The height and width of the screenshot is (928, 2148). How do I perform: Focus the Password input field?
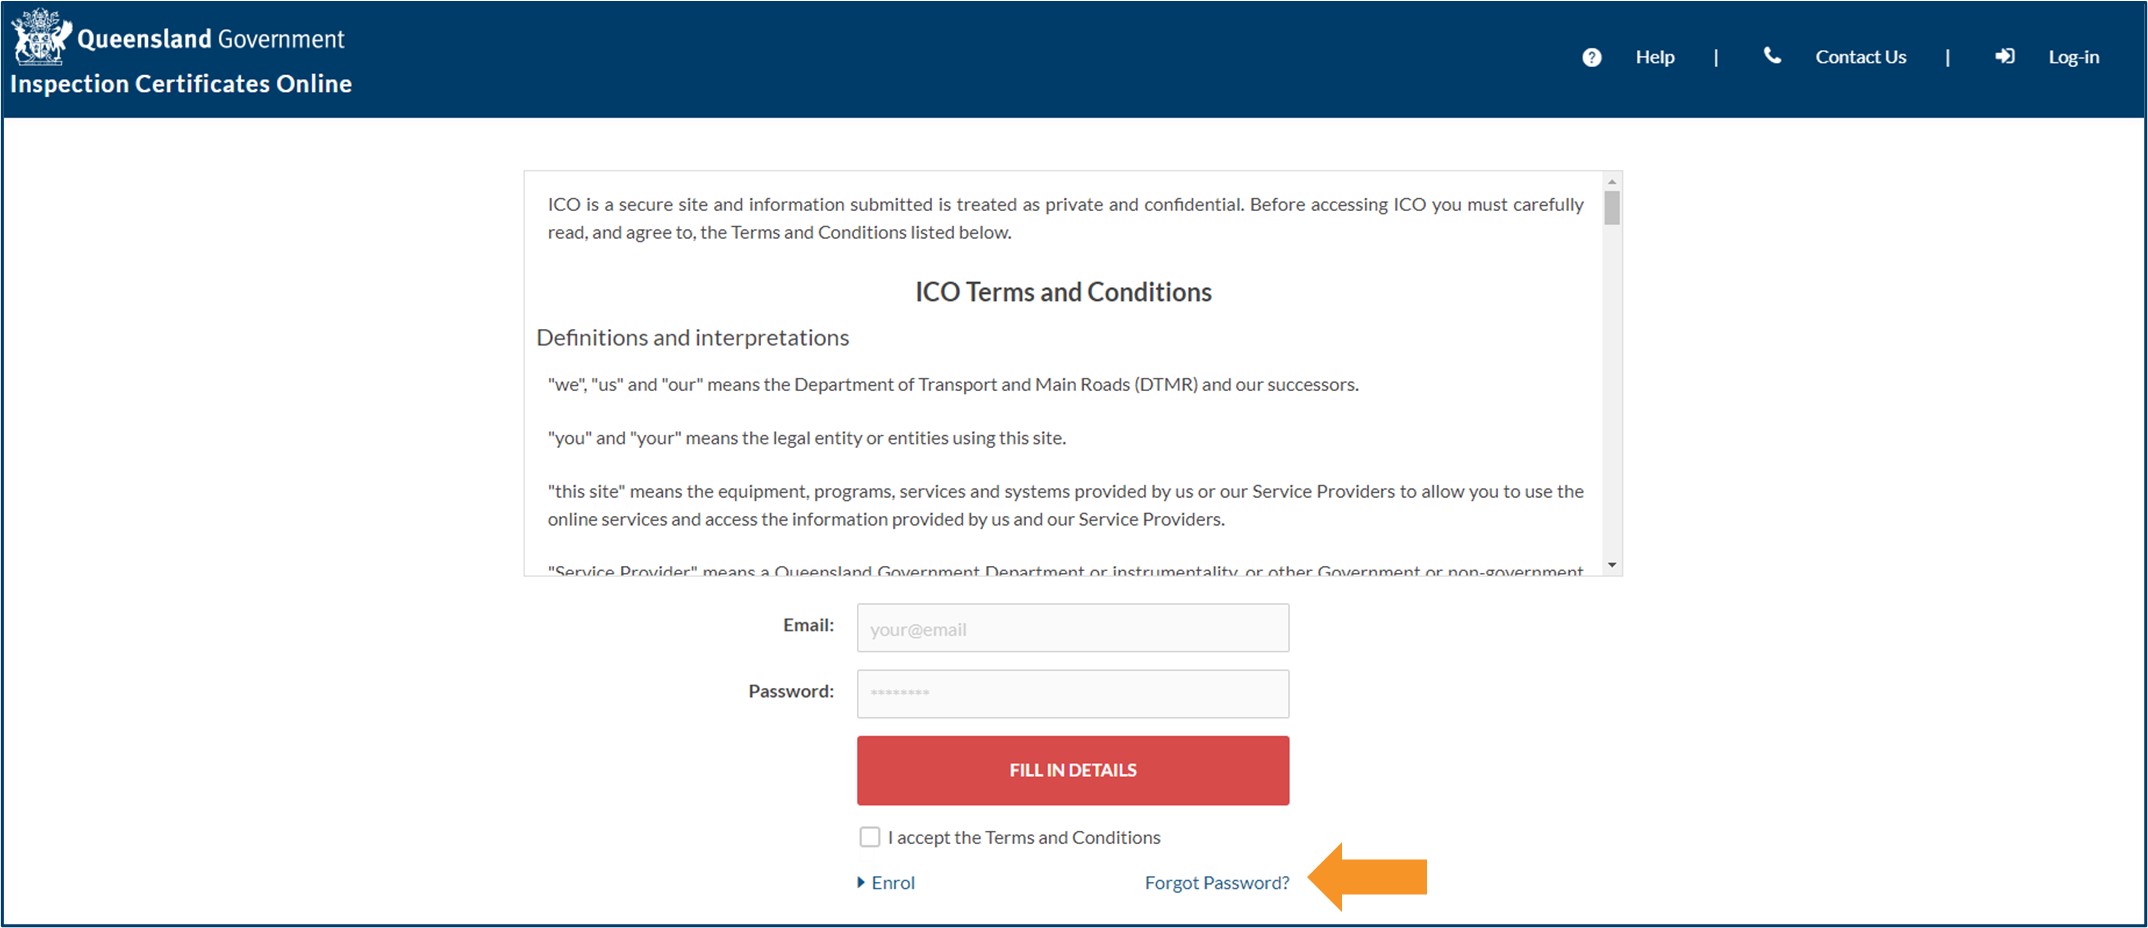tap(1073, 694)
